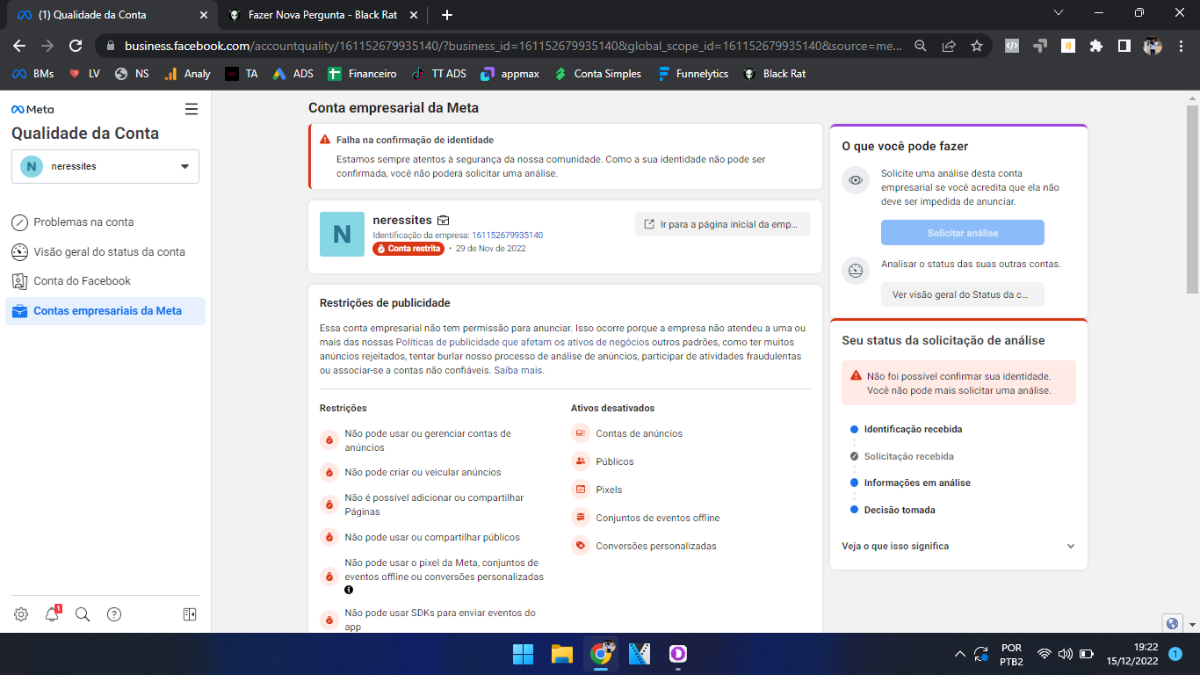The height and width of the screenshot is (675, 1200).
Task: Click Ver visão geral do Status button
Action: click(x=962, y=294)
